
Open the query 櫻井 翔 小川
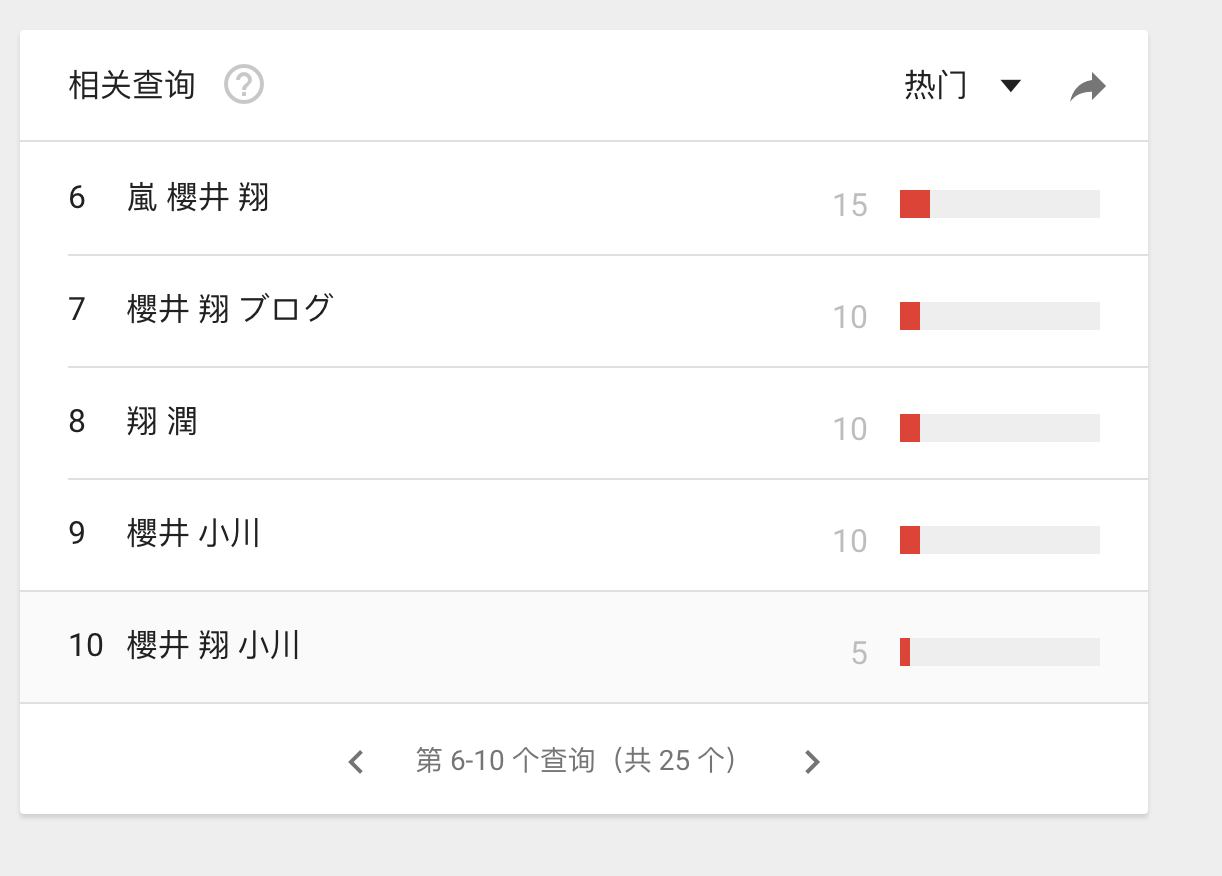213,646
